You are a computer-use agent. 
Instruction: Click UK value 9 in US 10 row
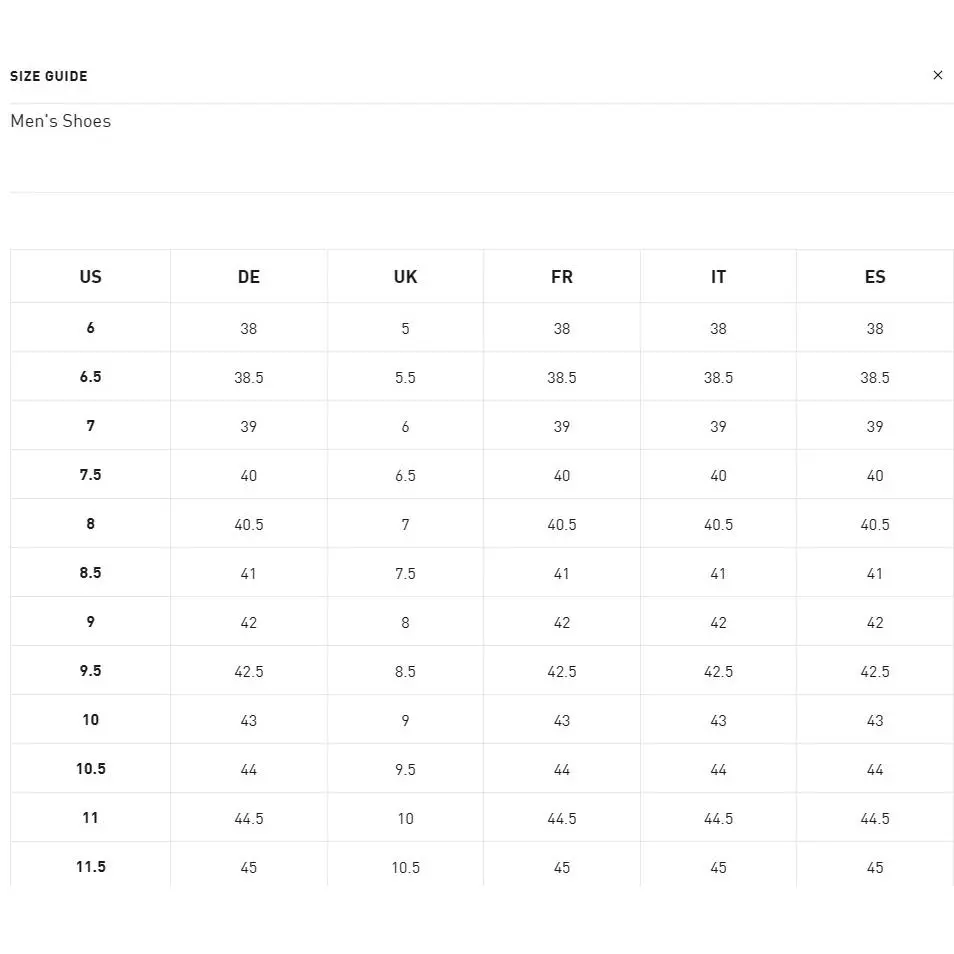[x=405, y=721]
